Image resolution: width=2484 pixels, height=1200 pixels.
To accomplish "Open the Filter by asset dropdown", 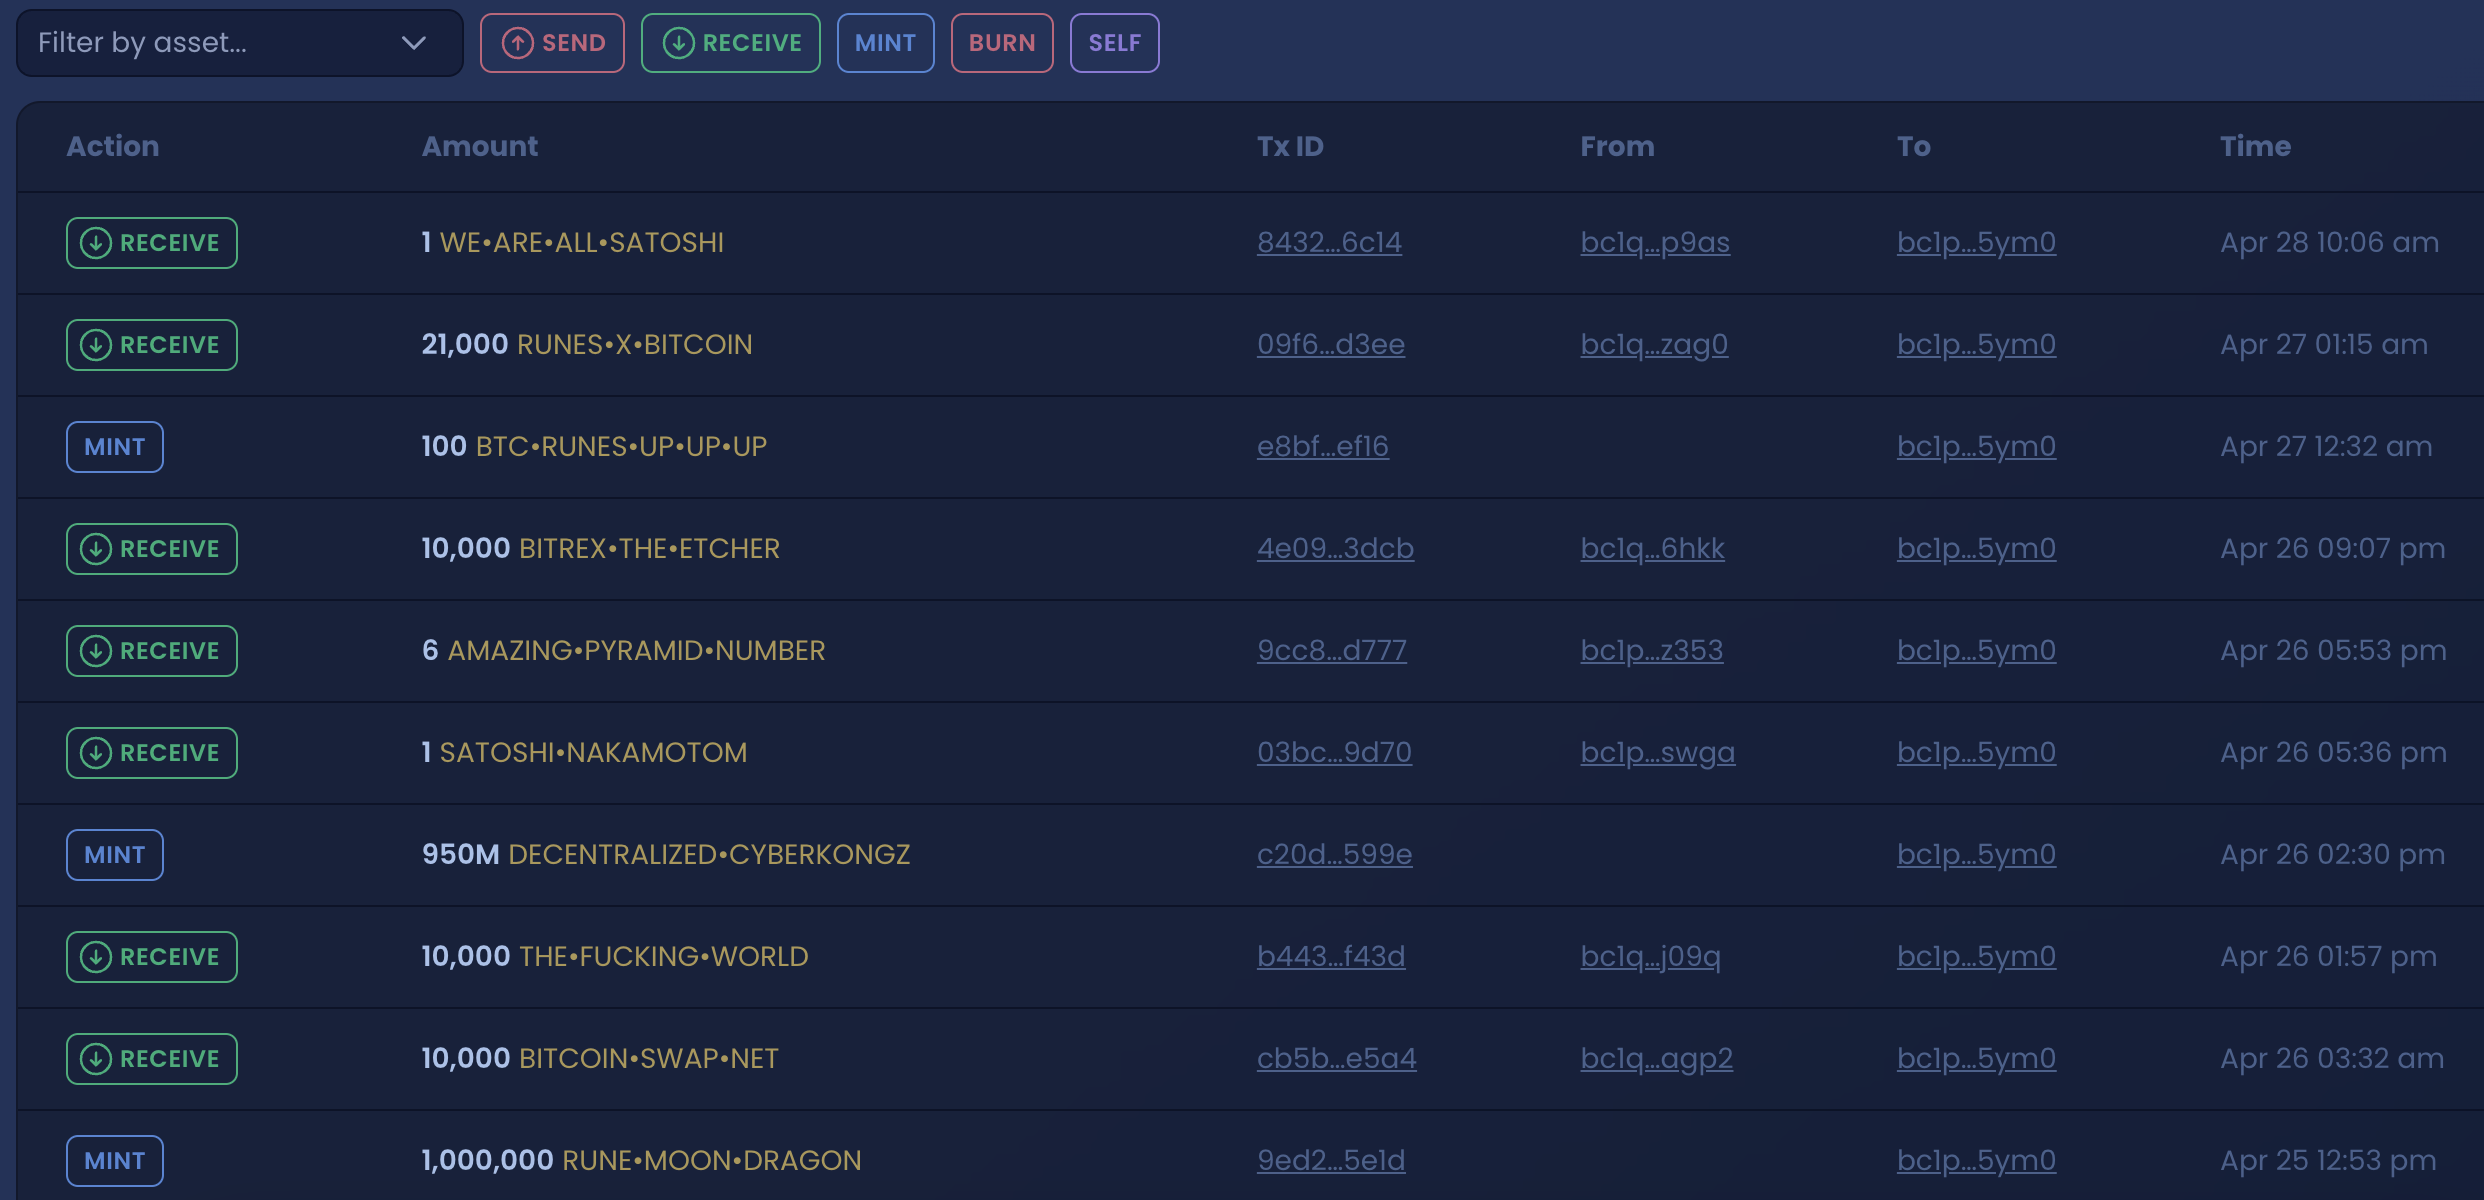I will coord(240,43).
